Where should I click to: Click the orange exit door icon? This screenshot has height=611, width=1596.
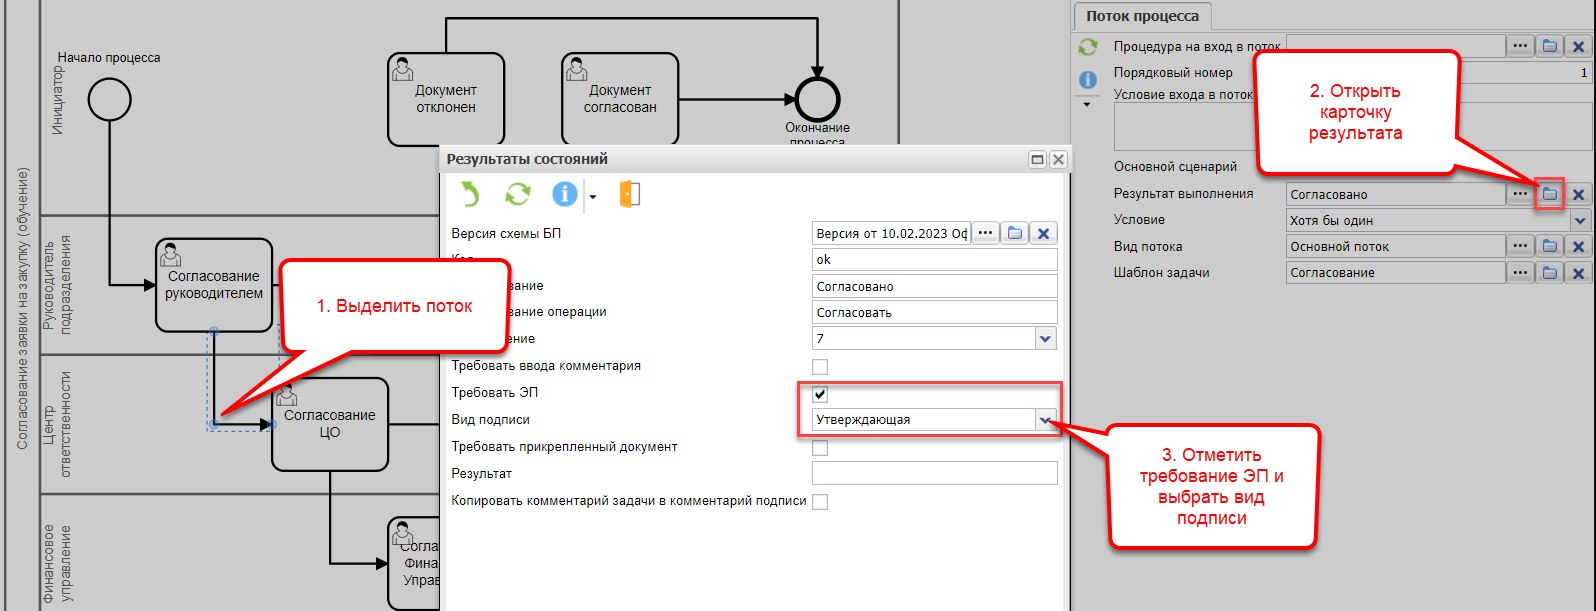[629, 194]
